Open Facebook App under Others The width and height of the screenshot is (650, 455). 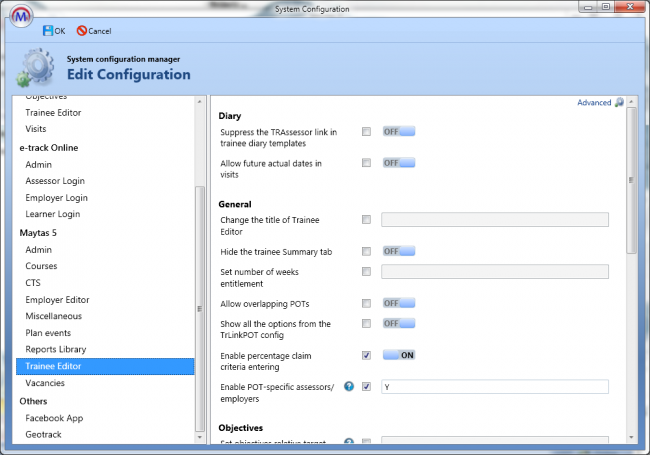[x=53, y=418]
